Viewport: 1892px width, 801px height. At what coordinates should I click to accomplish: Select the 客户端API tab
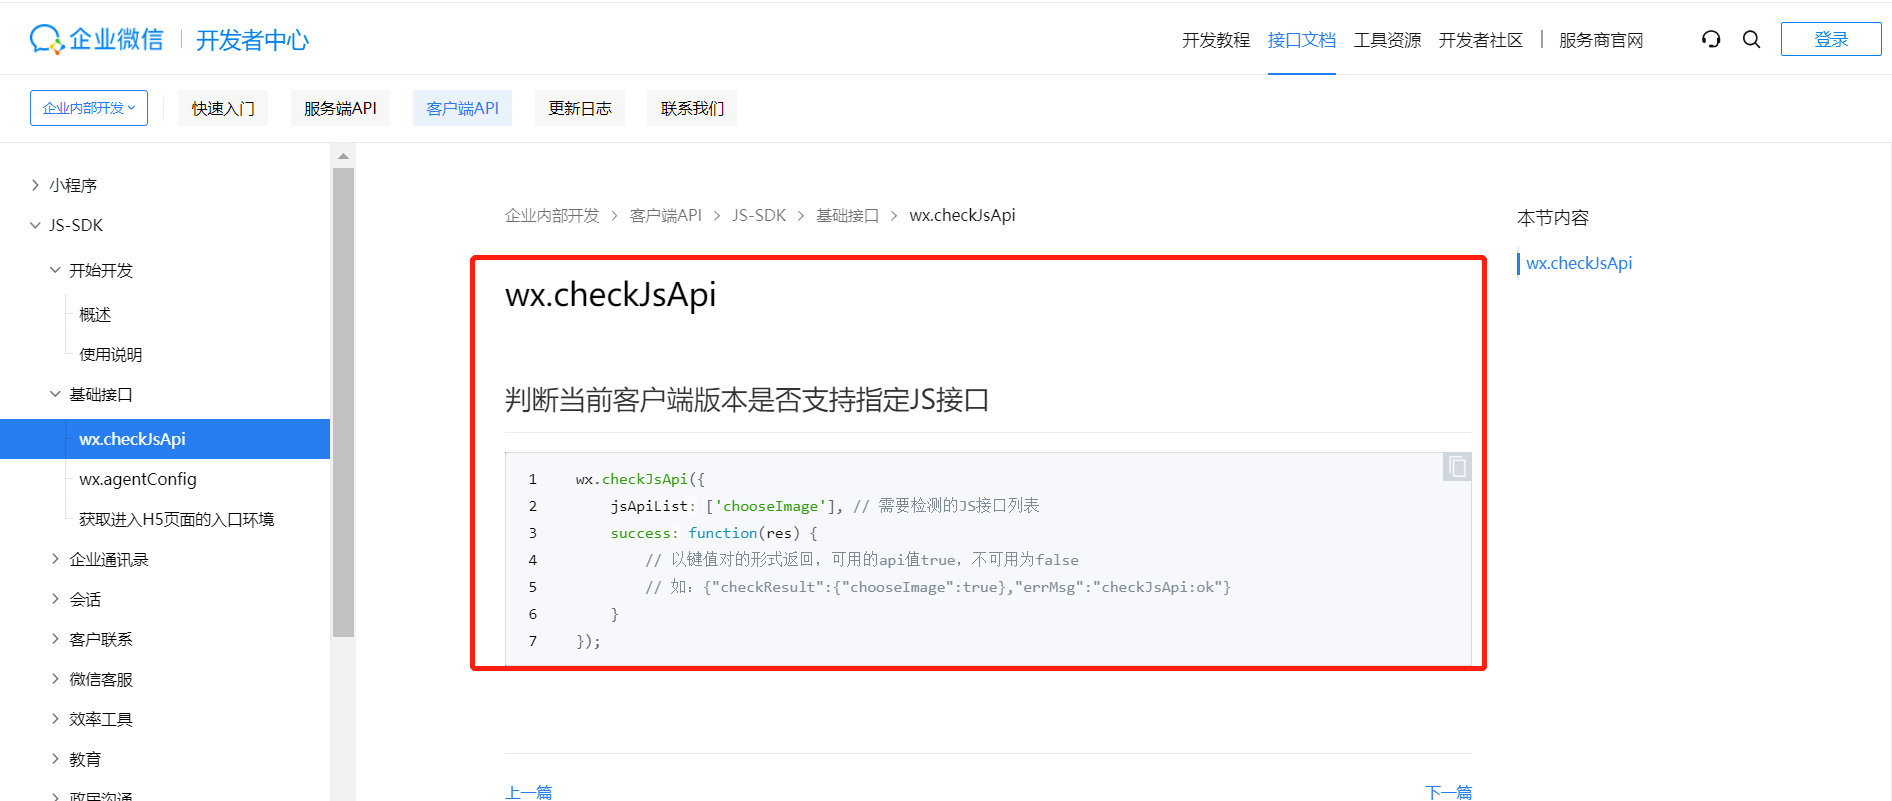click(462, 108)
